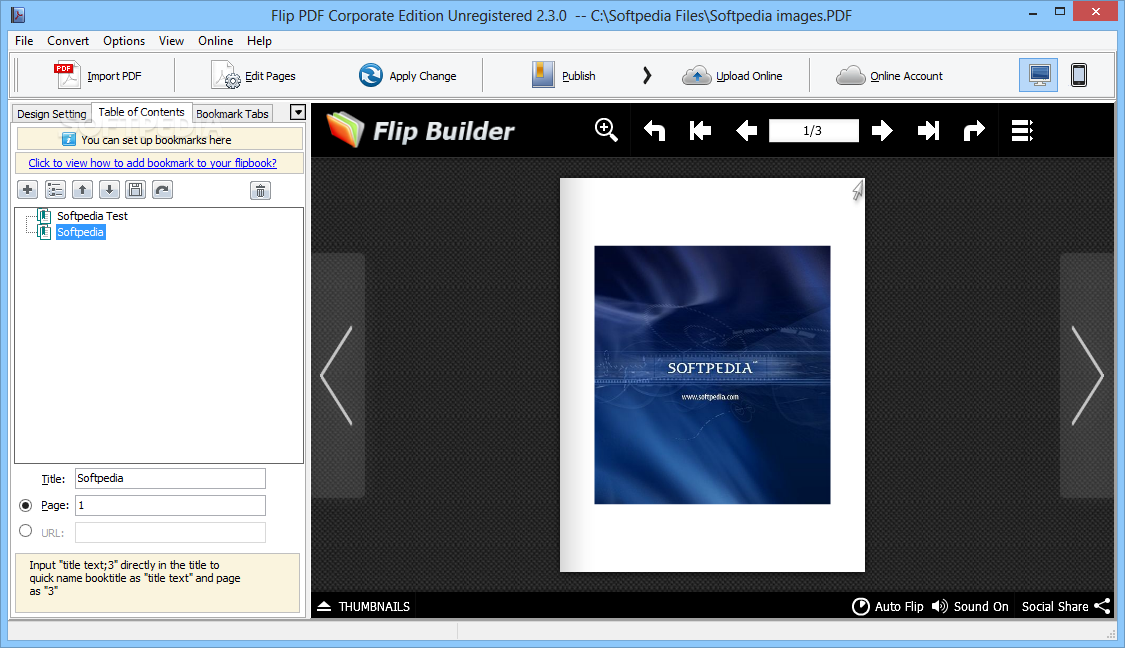This screenshot has height=648, width=1125.
Task: Select the Page radio button
Action: [x=26, y=505]
